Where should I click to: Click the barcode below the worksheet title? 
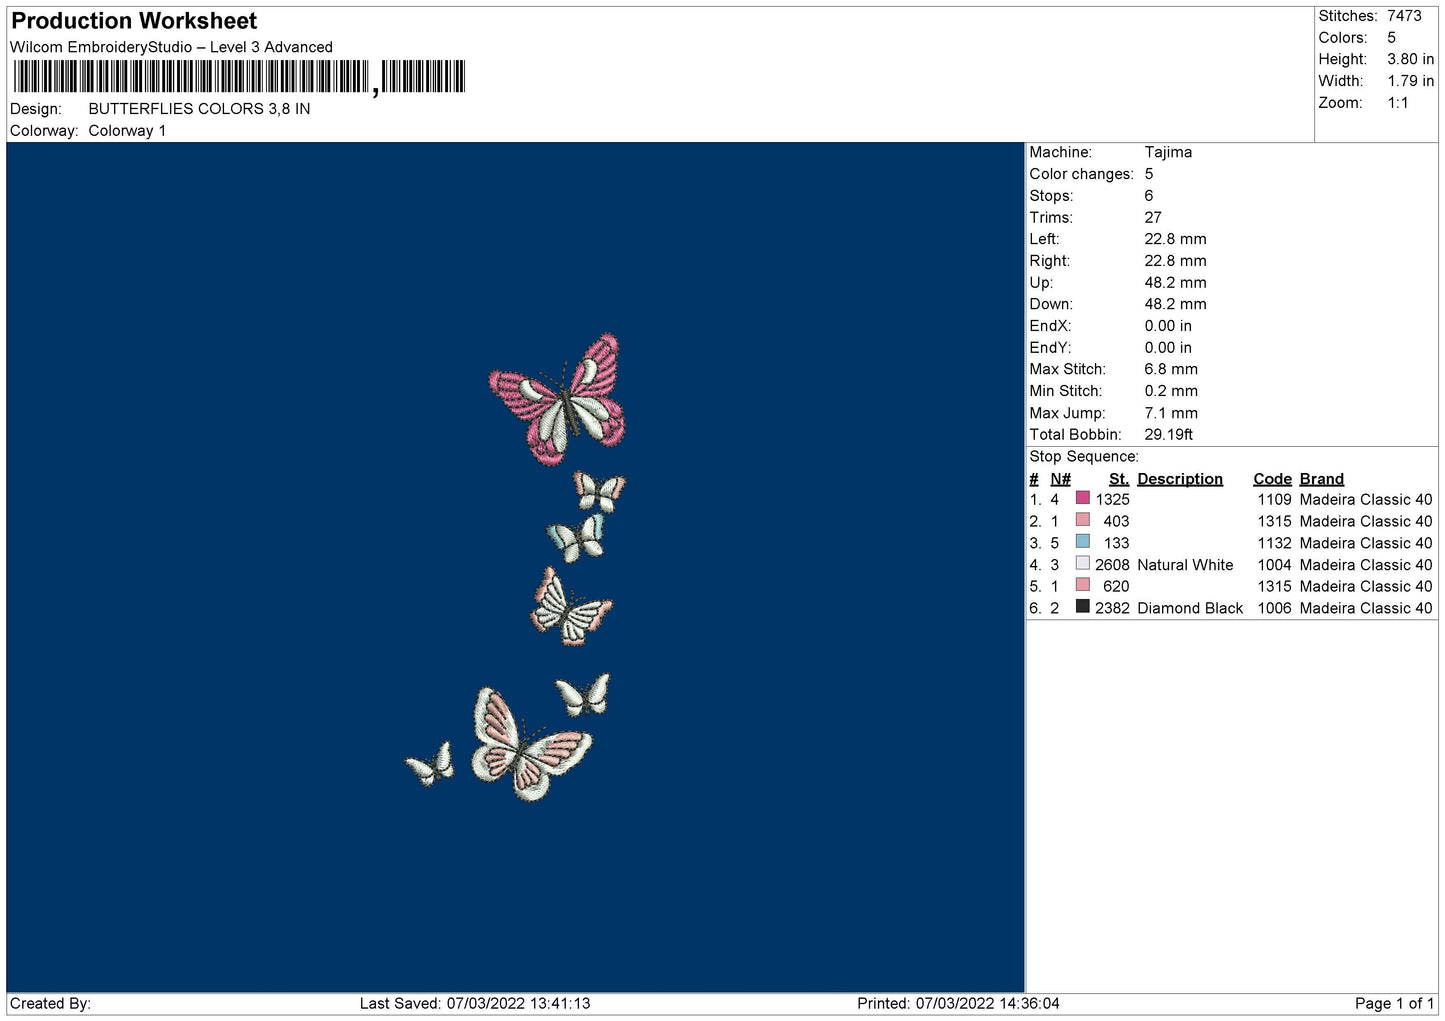pyautogui.click(x=240, y=77)
